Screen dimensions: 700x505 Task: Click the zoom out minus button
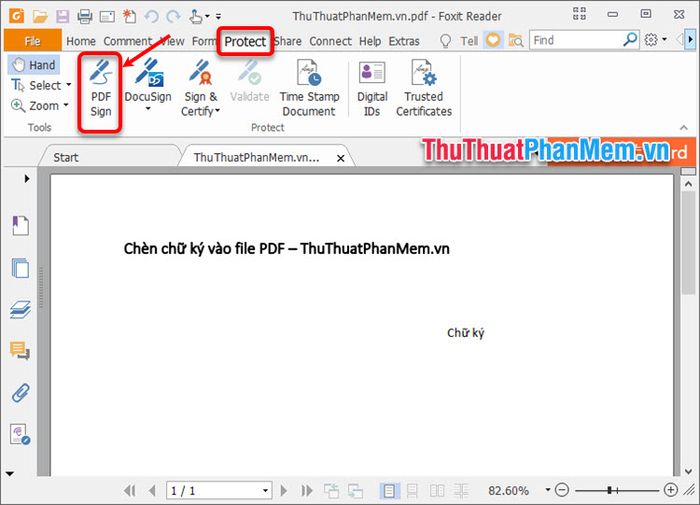tap(562, 490)
